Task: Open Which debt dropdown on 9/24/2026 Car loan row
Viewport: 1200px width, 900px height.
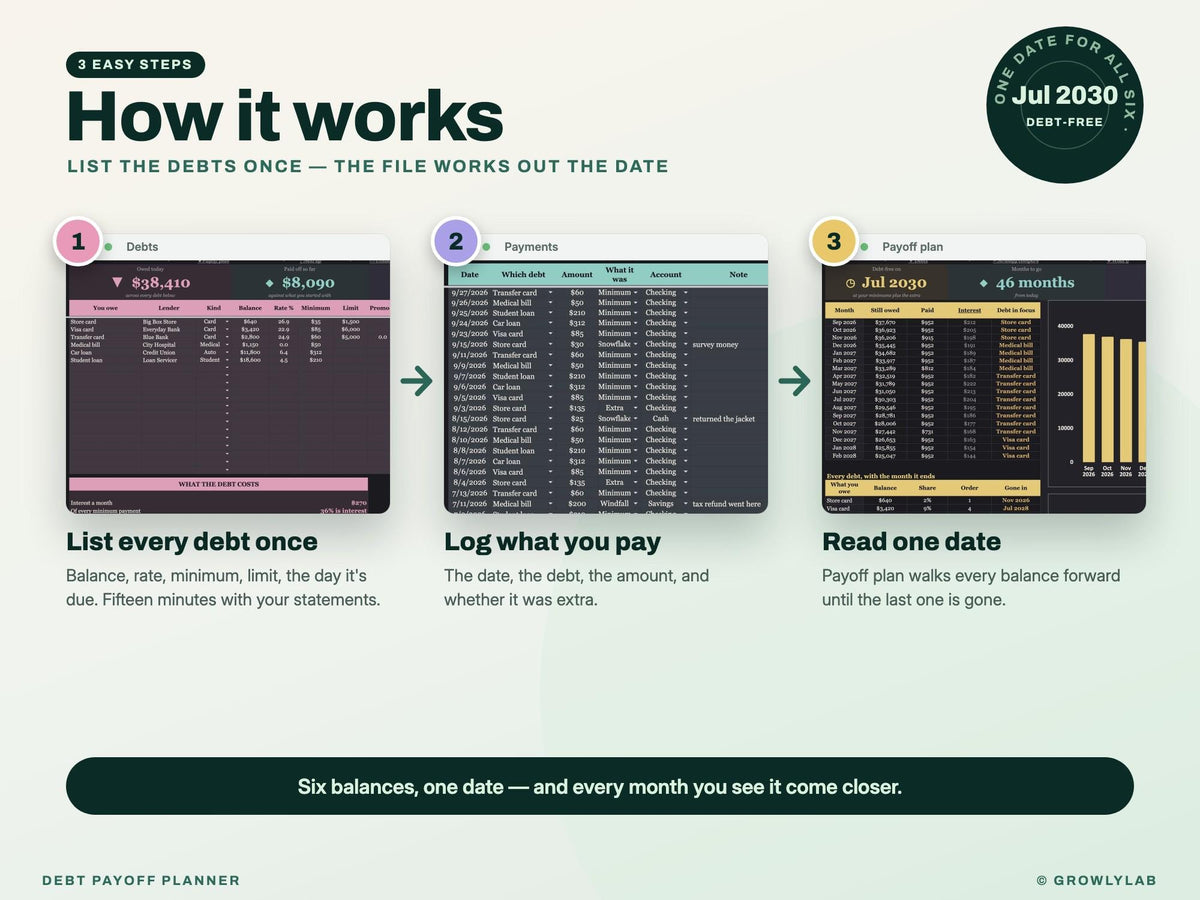Action: (549, 323)
